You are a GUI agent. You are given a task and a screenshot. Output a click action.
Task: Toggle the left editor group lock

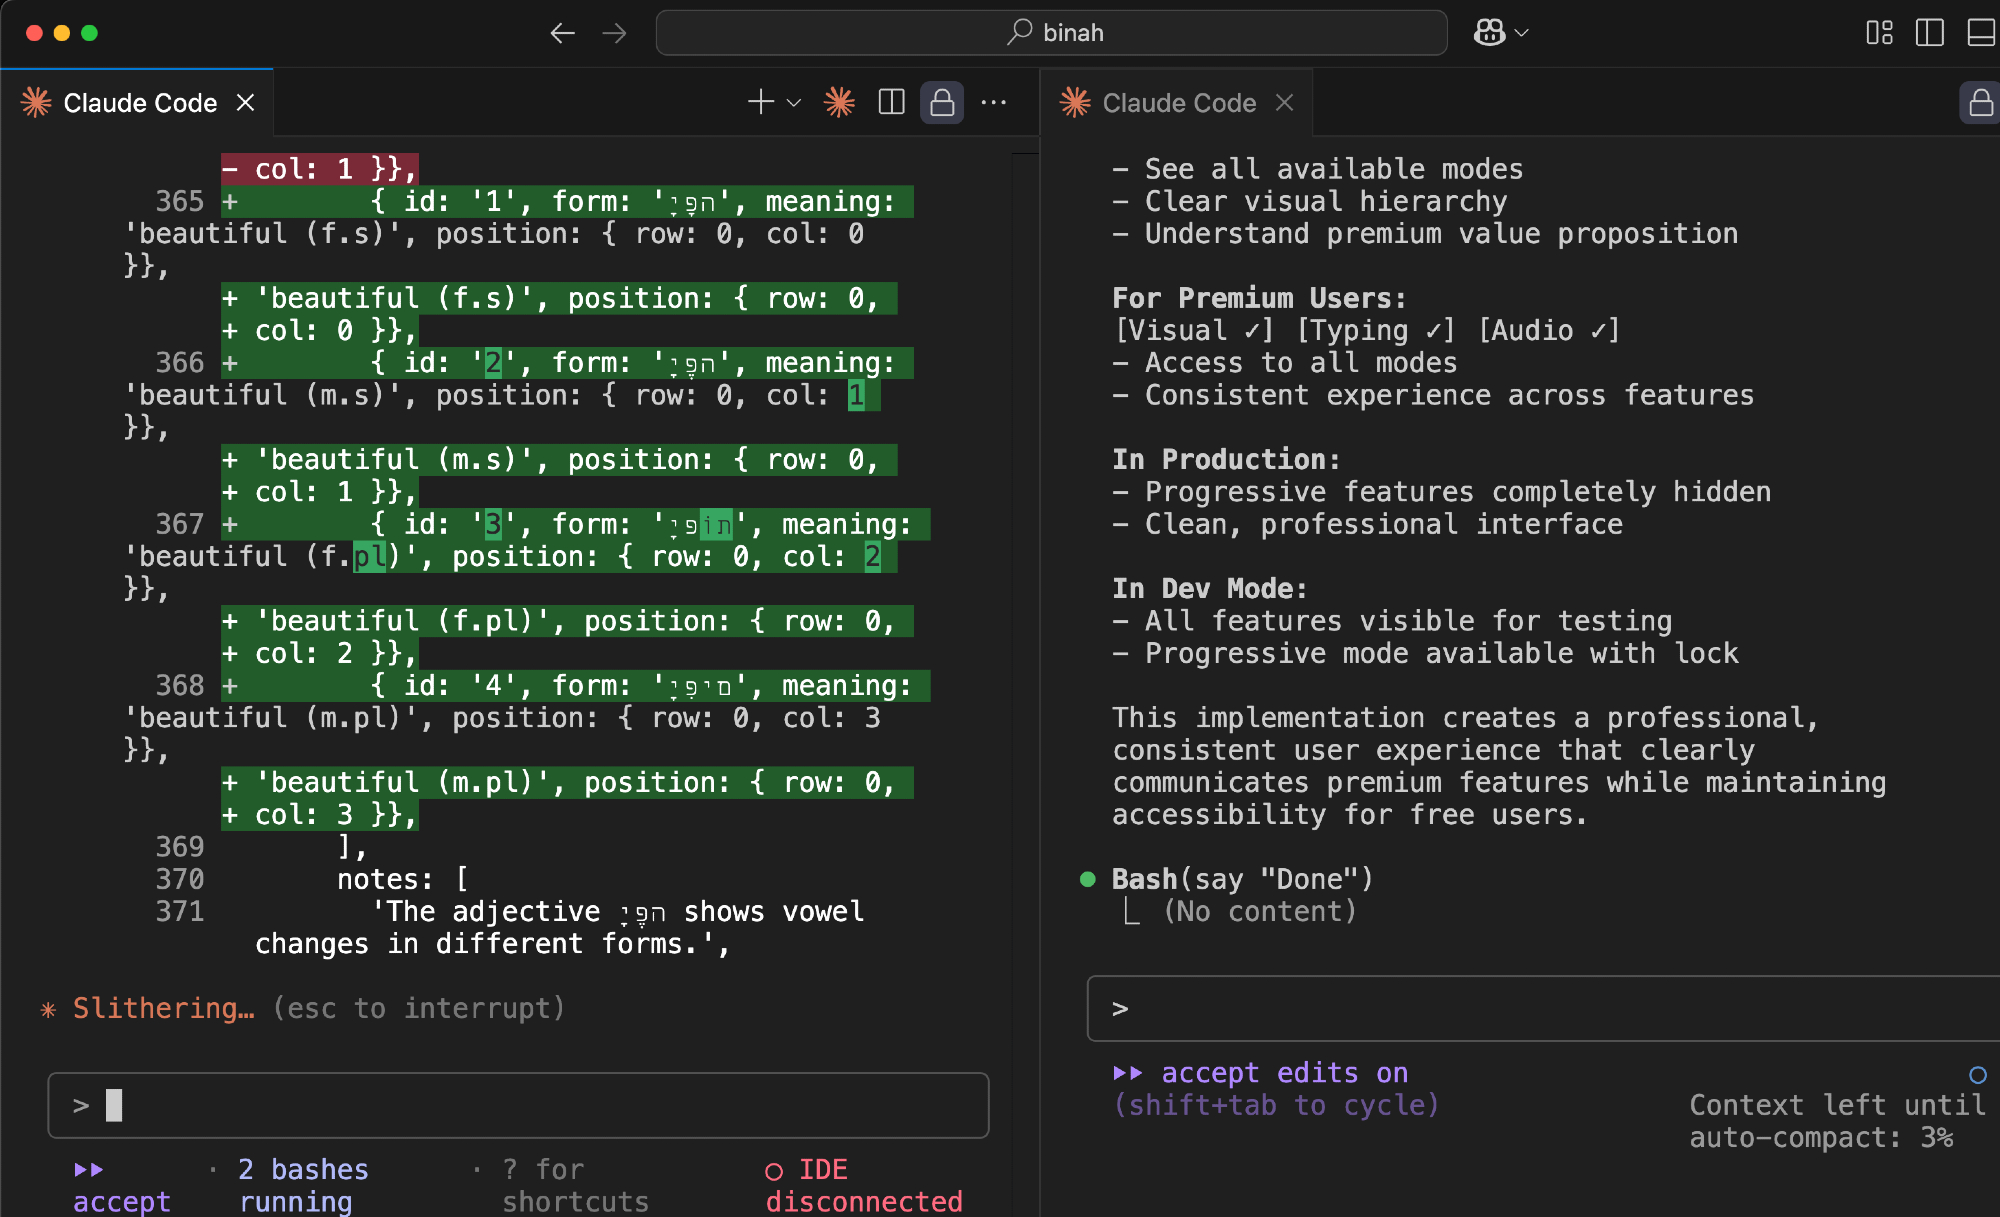pos(942,102)
